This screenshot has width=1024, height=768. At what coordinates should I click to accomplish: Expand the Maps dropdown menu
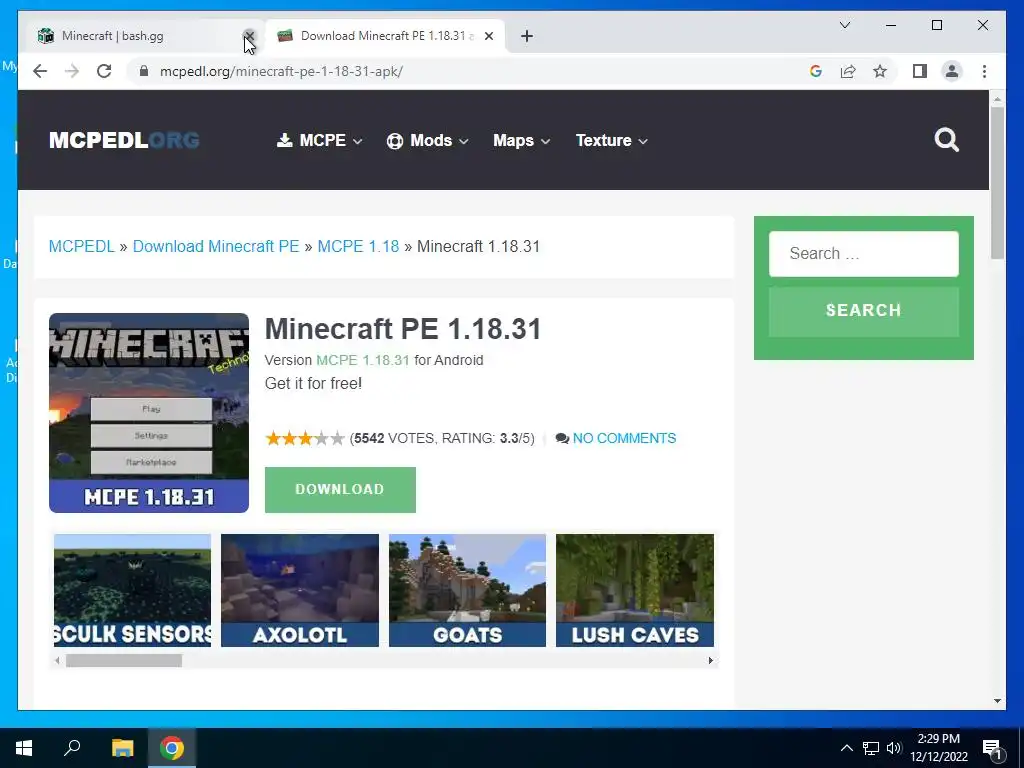tap(521, 140)
